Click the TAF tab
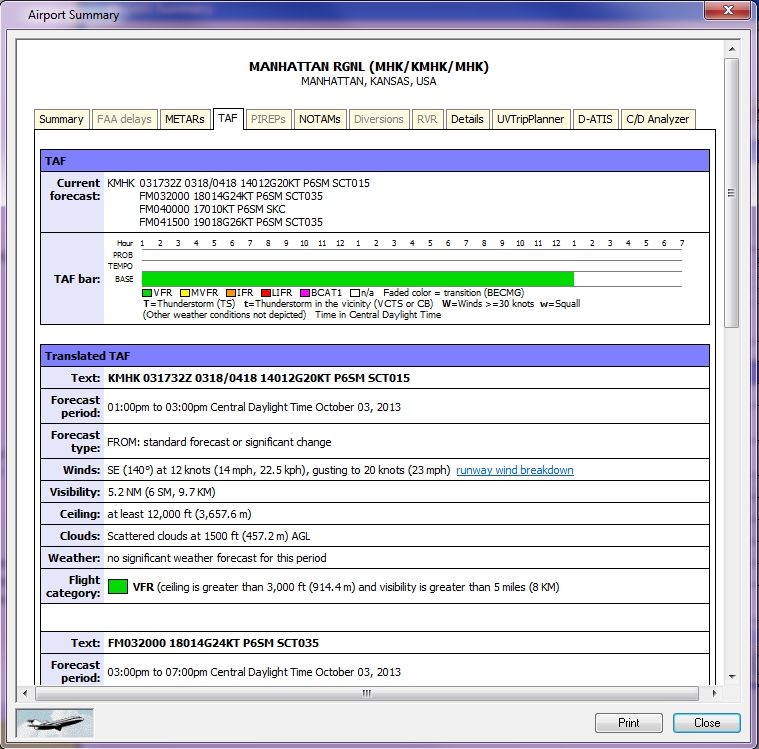Viewport: 759px width, 749px height. 228,118
